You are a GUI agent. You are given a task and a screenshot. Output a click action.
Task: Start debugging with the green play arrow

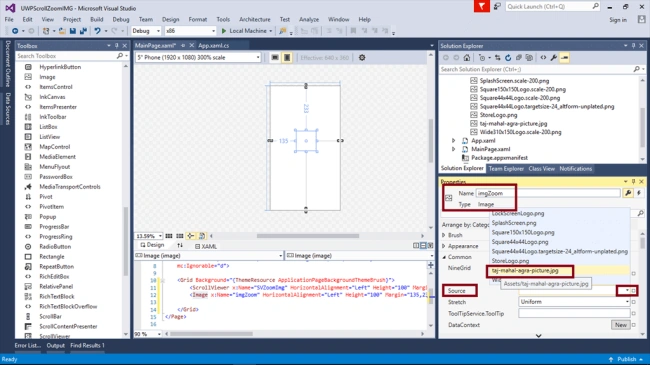(224, 31)
